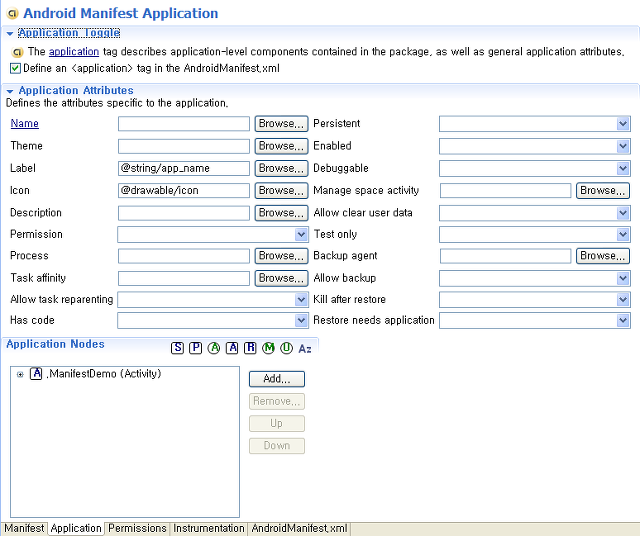This screenshot has width=640, height=536.
Task: Click into the Process input field
Action: click(184, 256)
